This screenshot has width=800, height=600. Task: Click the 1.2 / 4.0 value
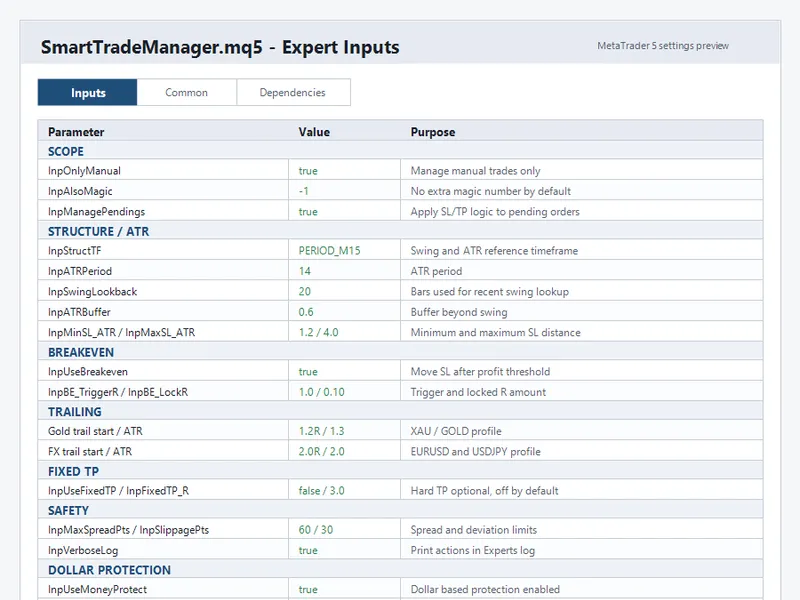point(318,333)
